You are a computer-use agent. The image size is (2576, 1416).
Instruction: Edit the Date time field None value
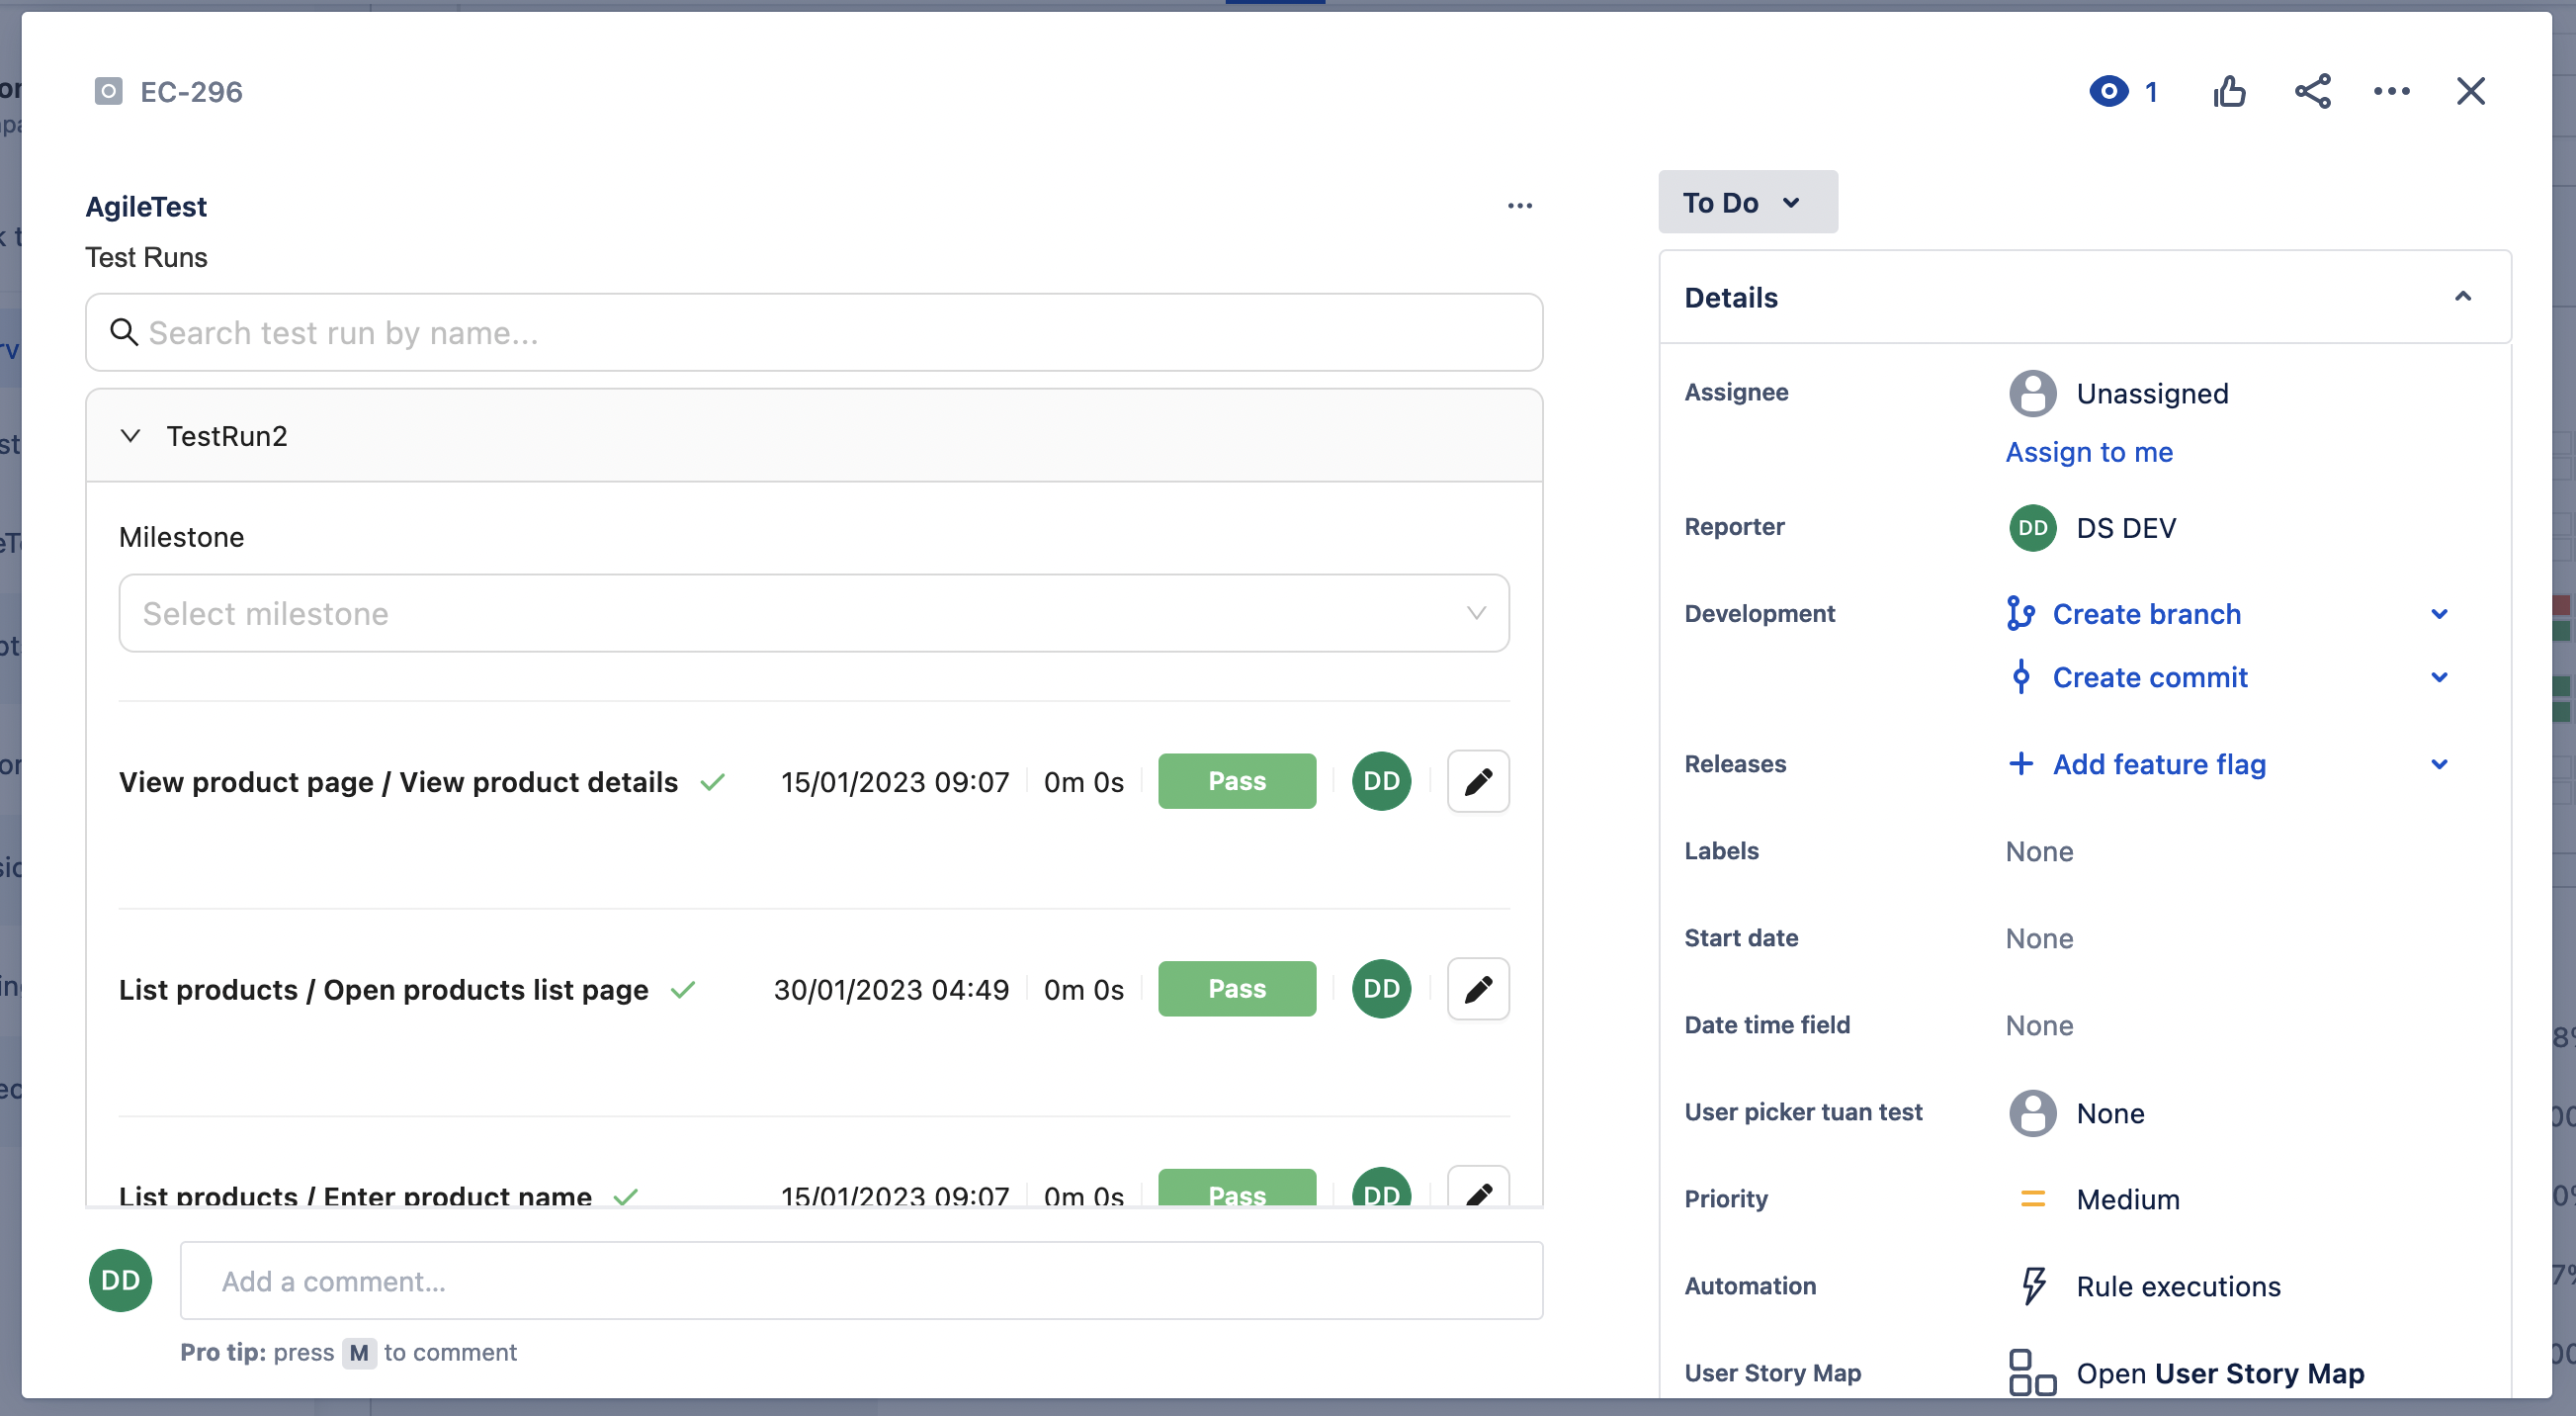point(2039,1025)
